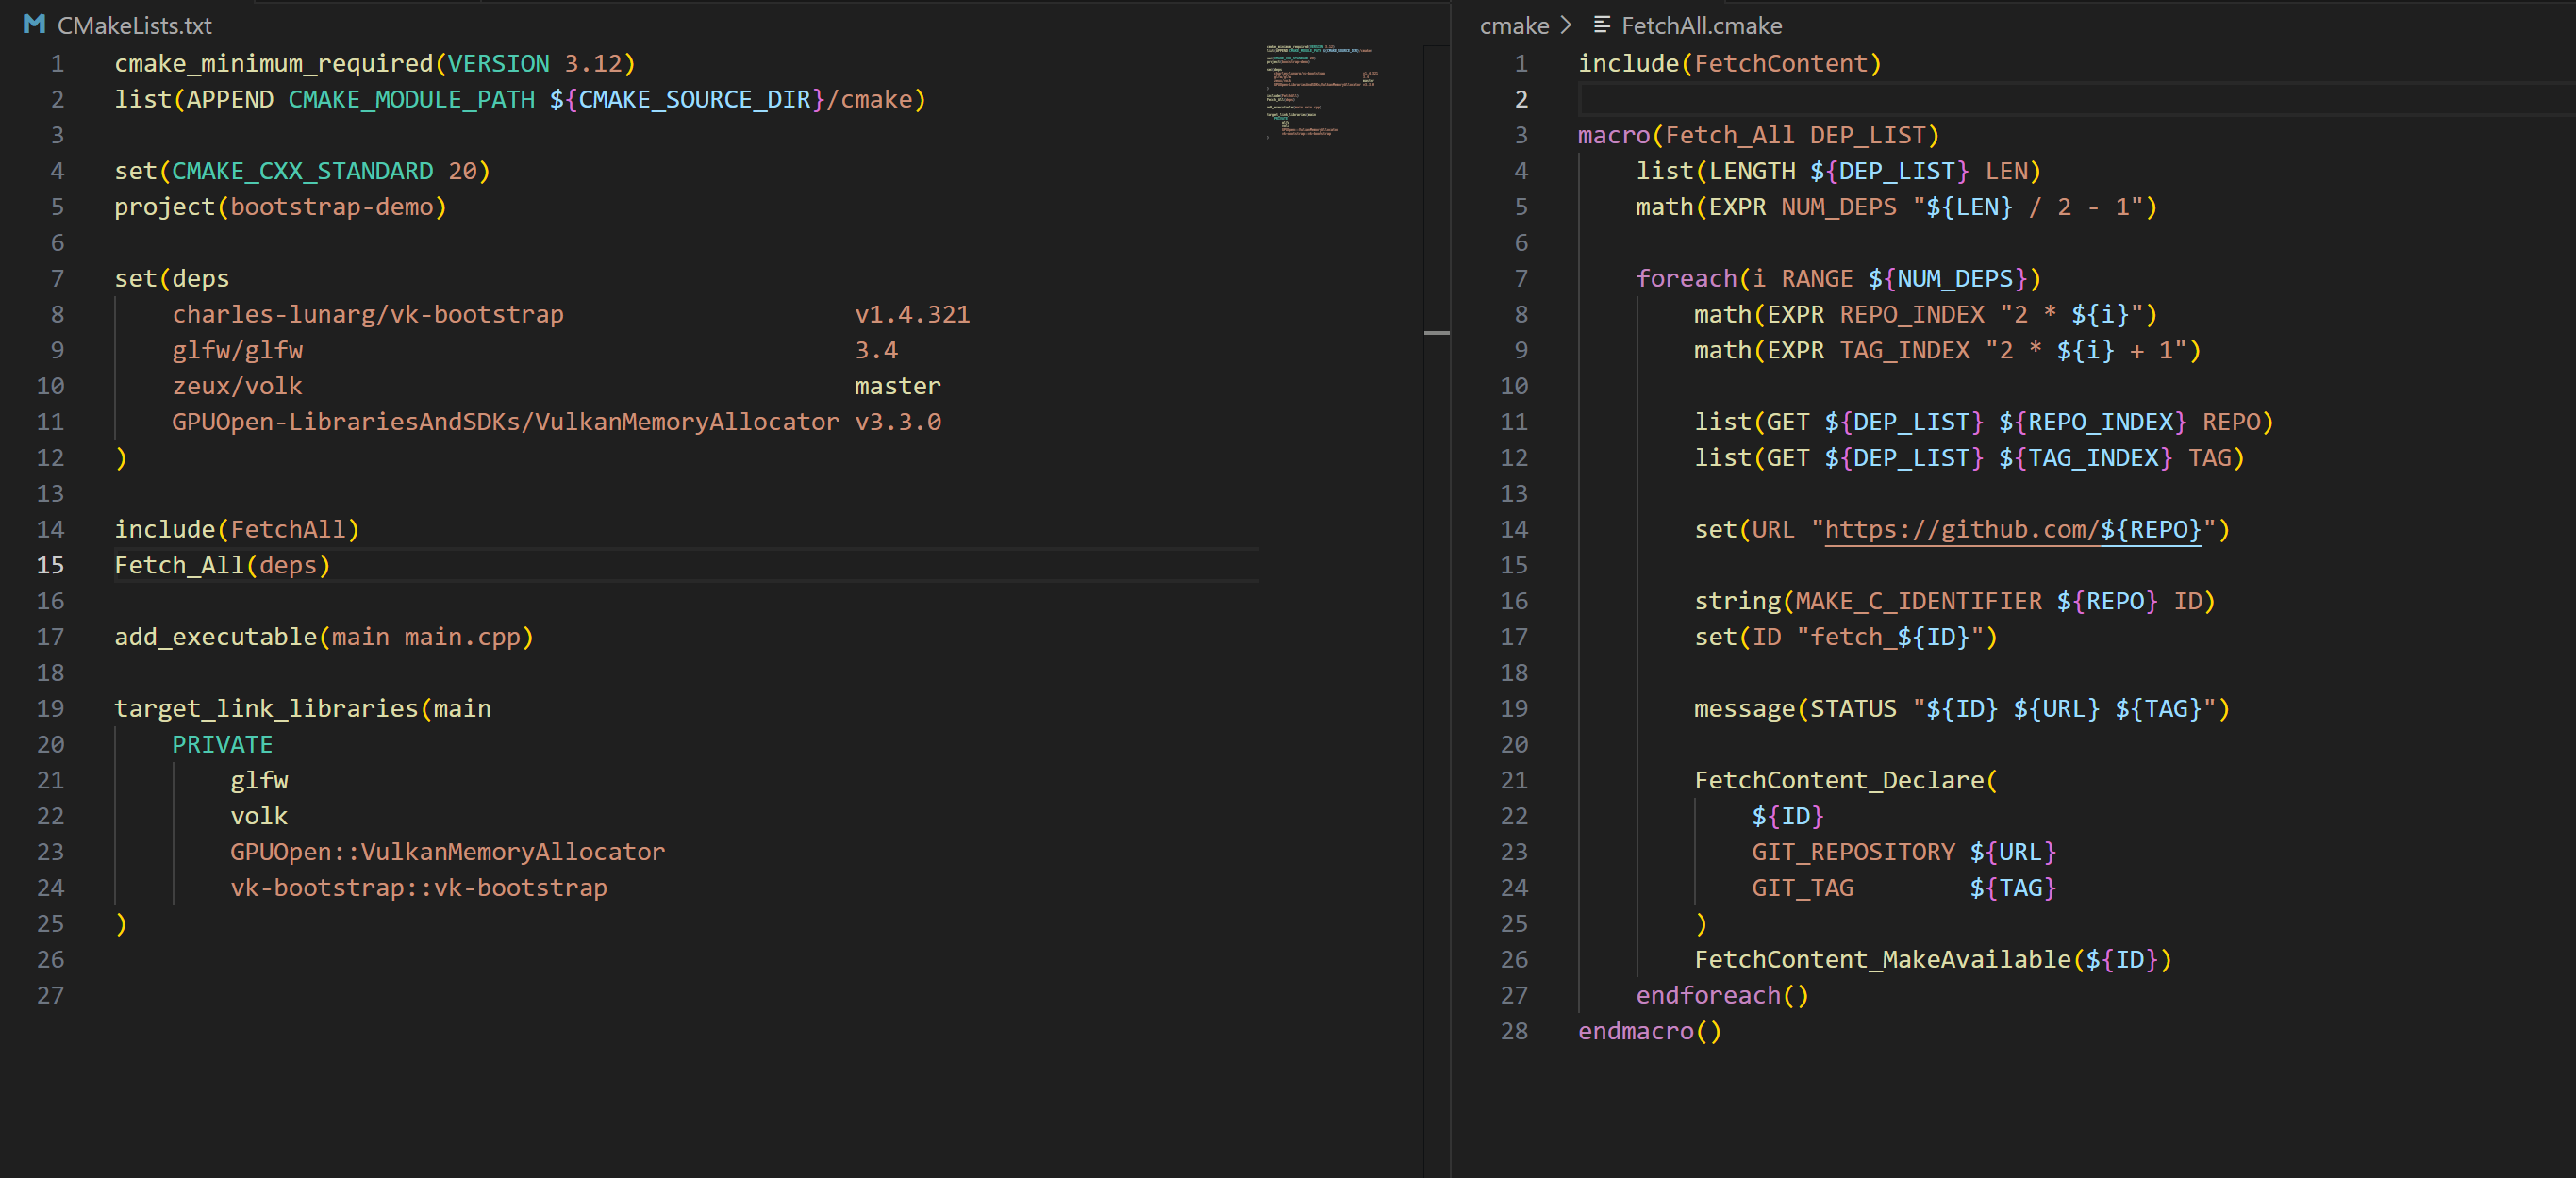Click message(STATUS on line 19

[1795, 708]
